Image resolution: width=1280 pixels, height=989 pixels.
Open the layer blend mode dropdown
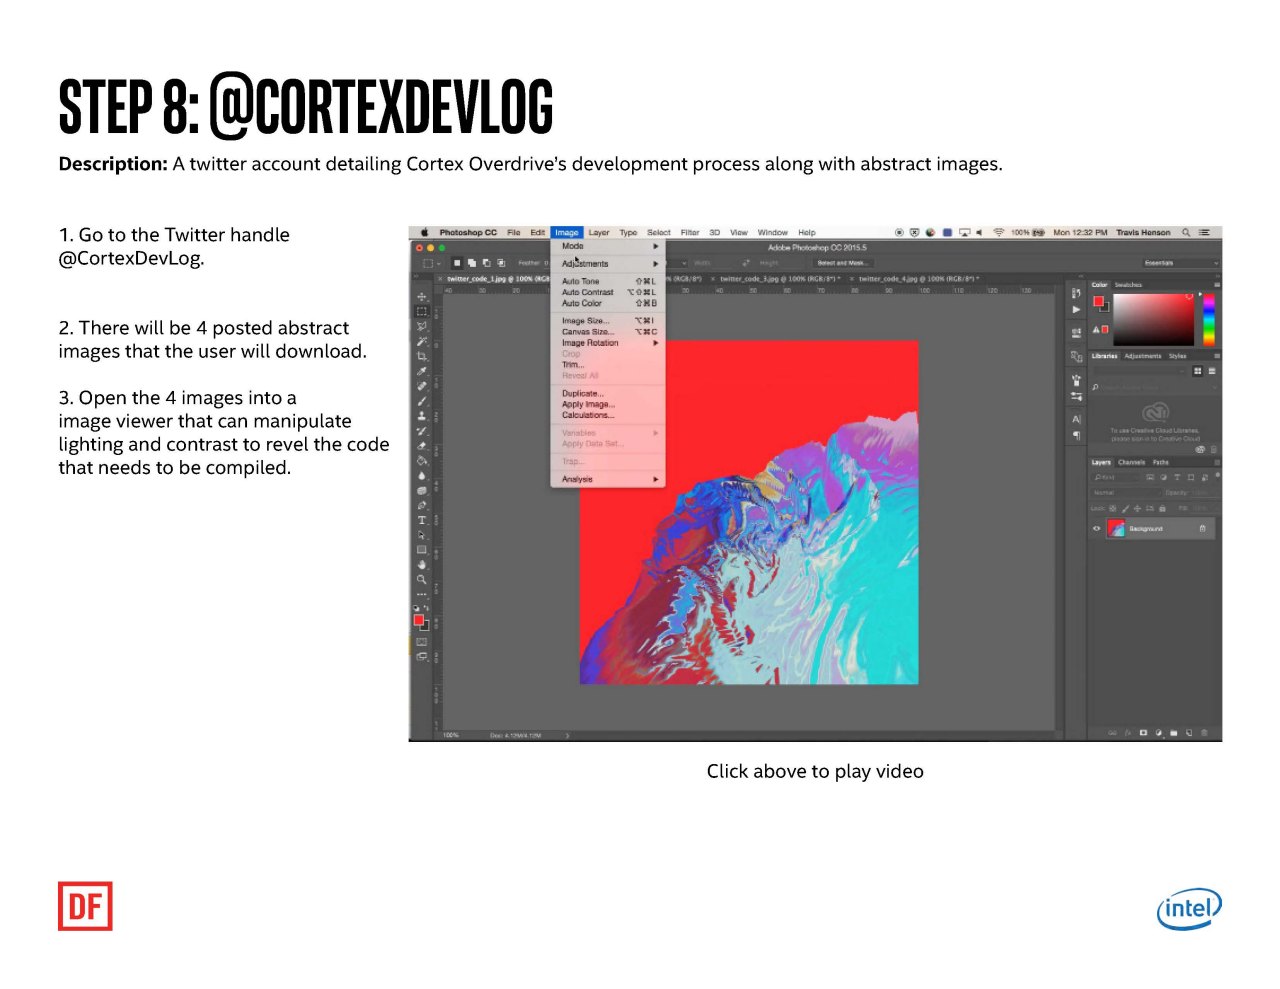(1126, 493)
